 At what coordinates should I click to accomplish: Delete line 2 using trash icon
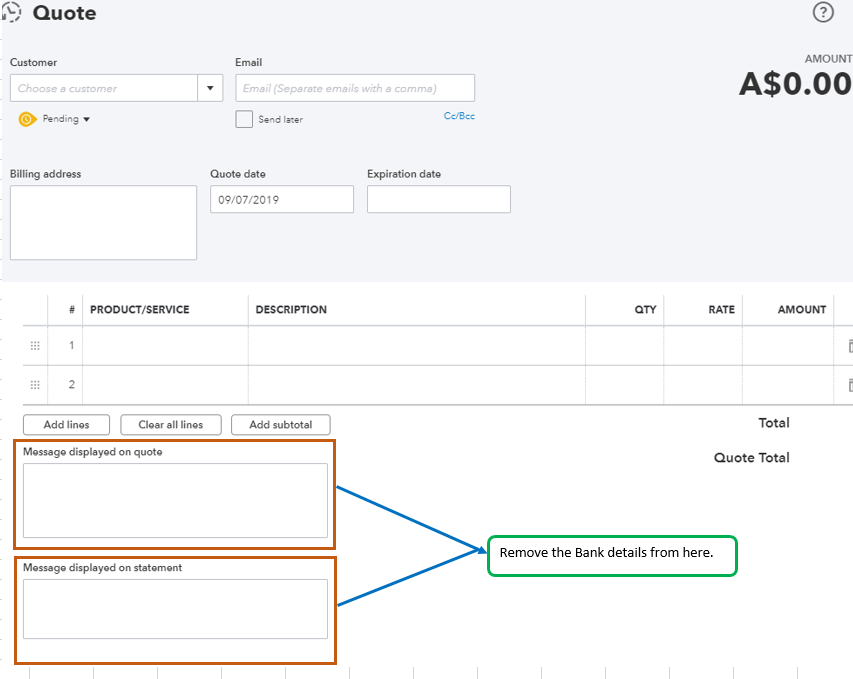pos(850,385)
